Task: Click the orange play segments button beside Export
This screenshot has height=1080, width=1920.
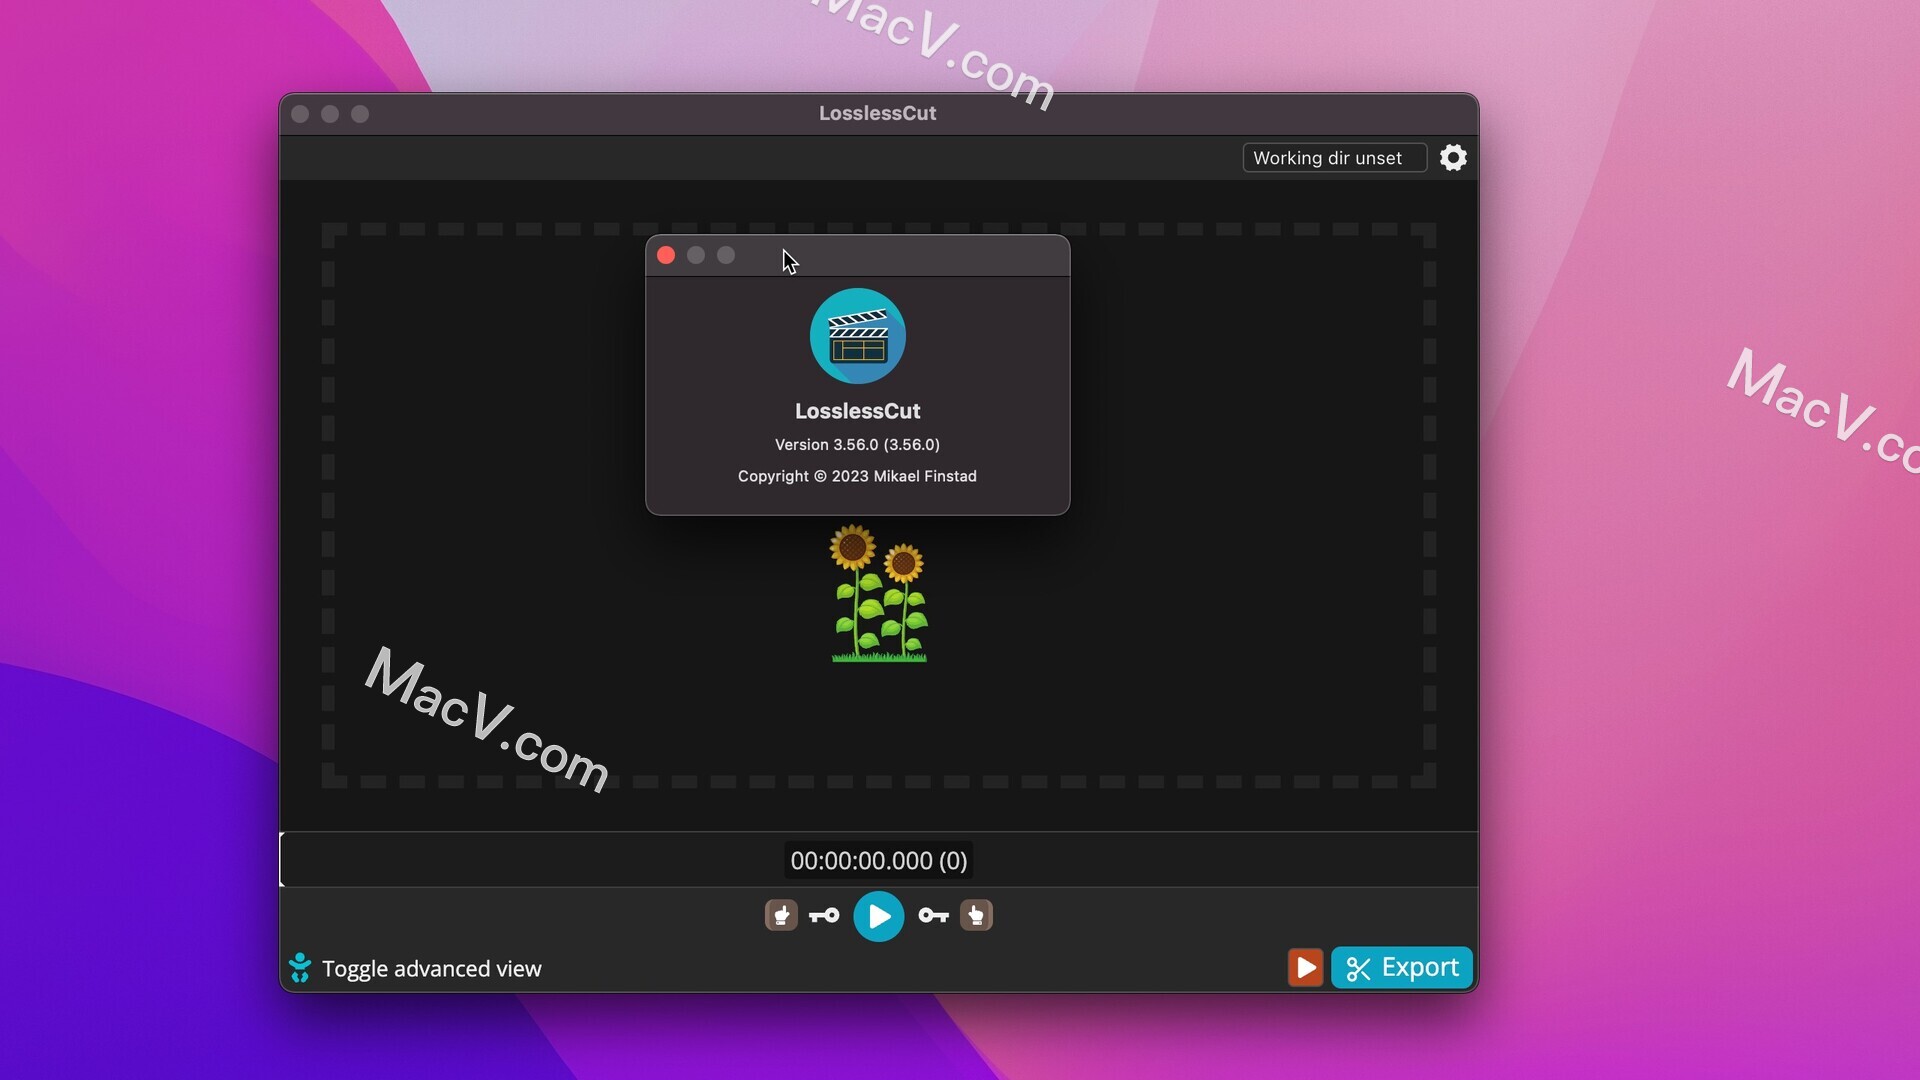Action: (x=1305, y=967)
